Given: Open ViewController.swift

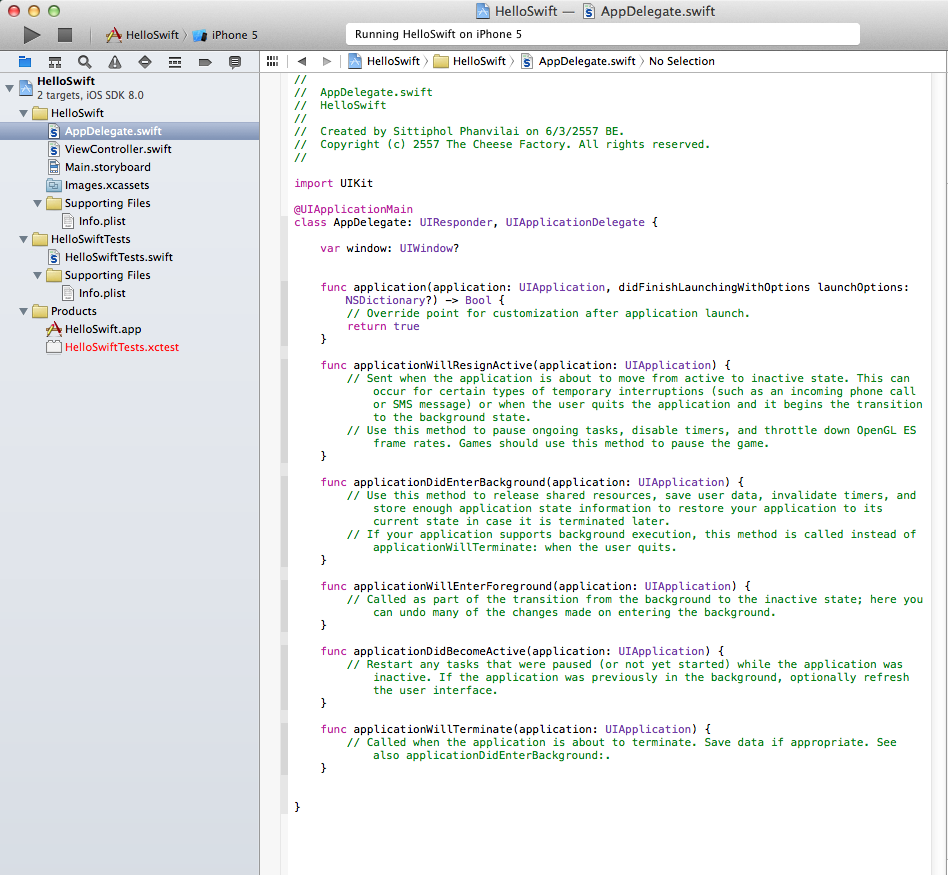Looking at the screenshot, I should 129,149.
